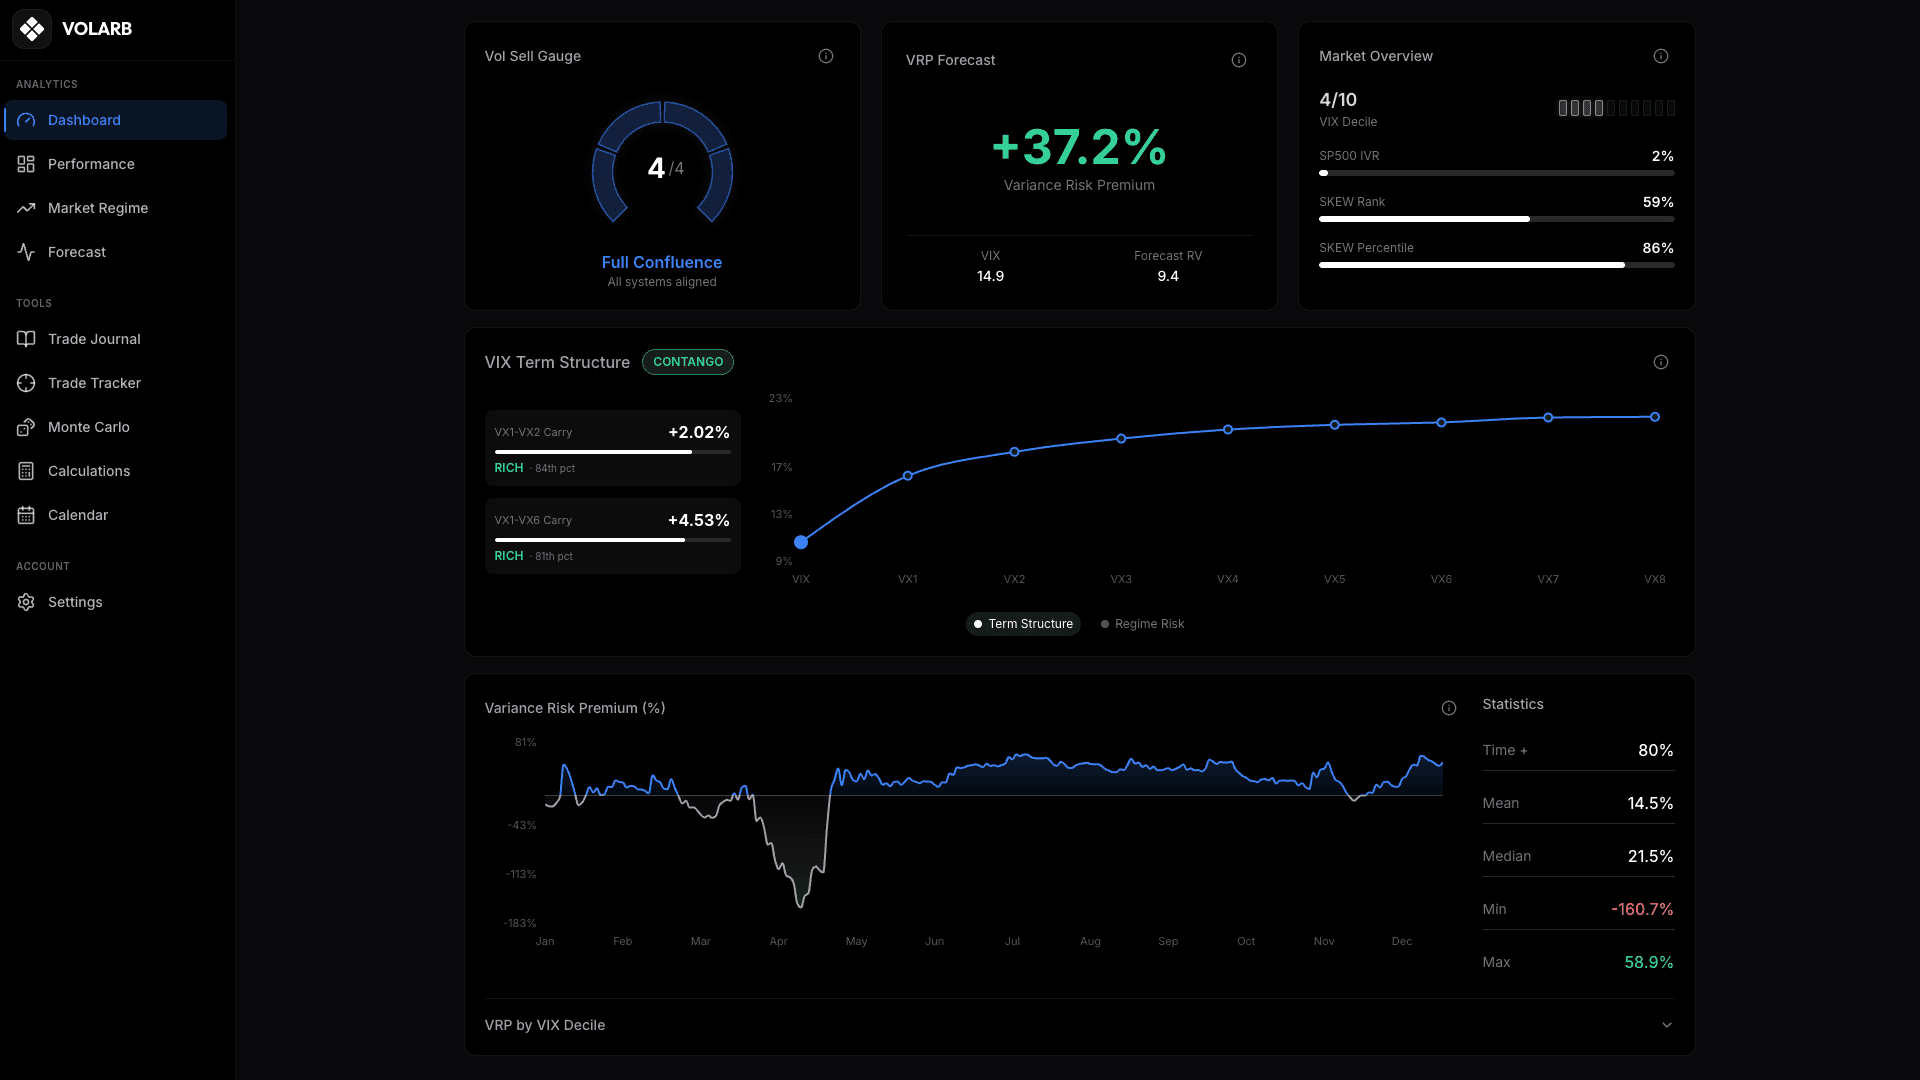This screenshot has width=1920, height=1080.
Task: Open Monte Carlo from the sidebar
Action: click(26, 427)
